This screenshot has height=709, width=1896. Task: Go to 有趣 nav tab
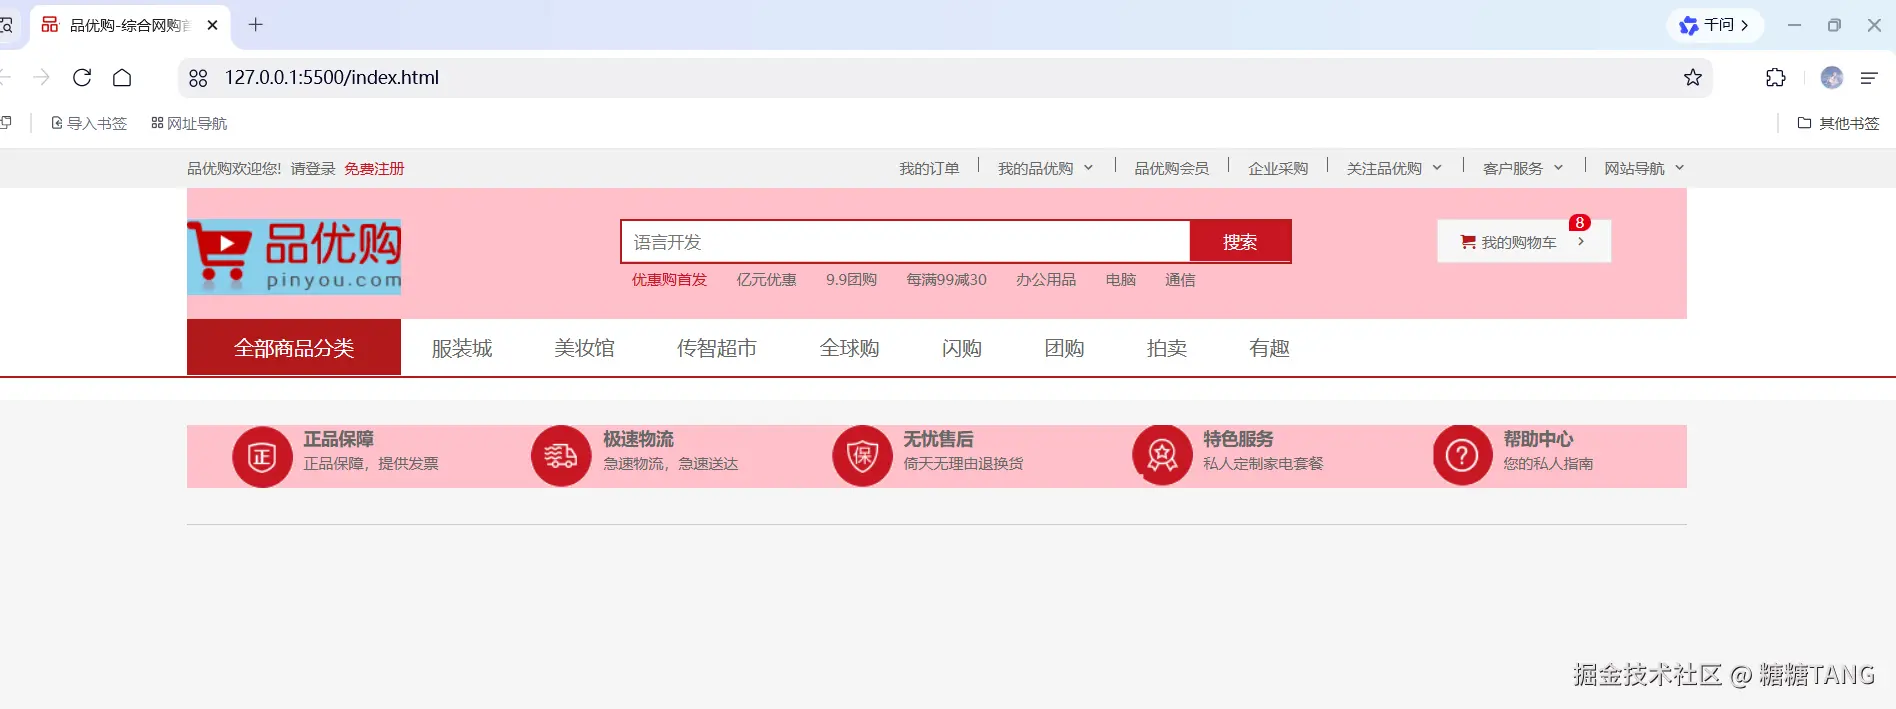(x=1270, y=348)
